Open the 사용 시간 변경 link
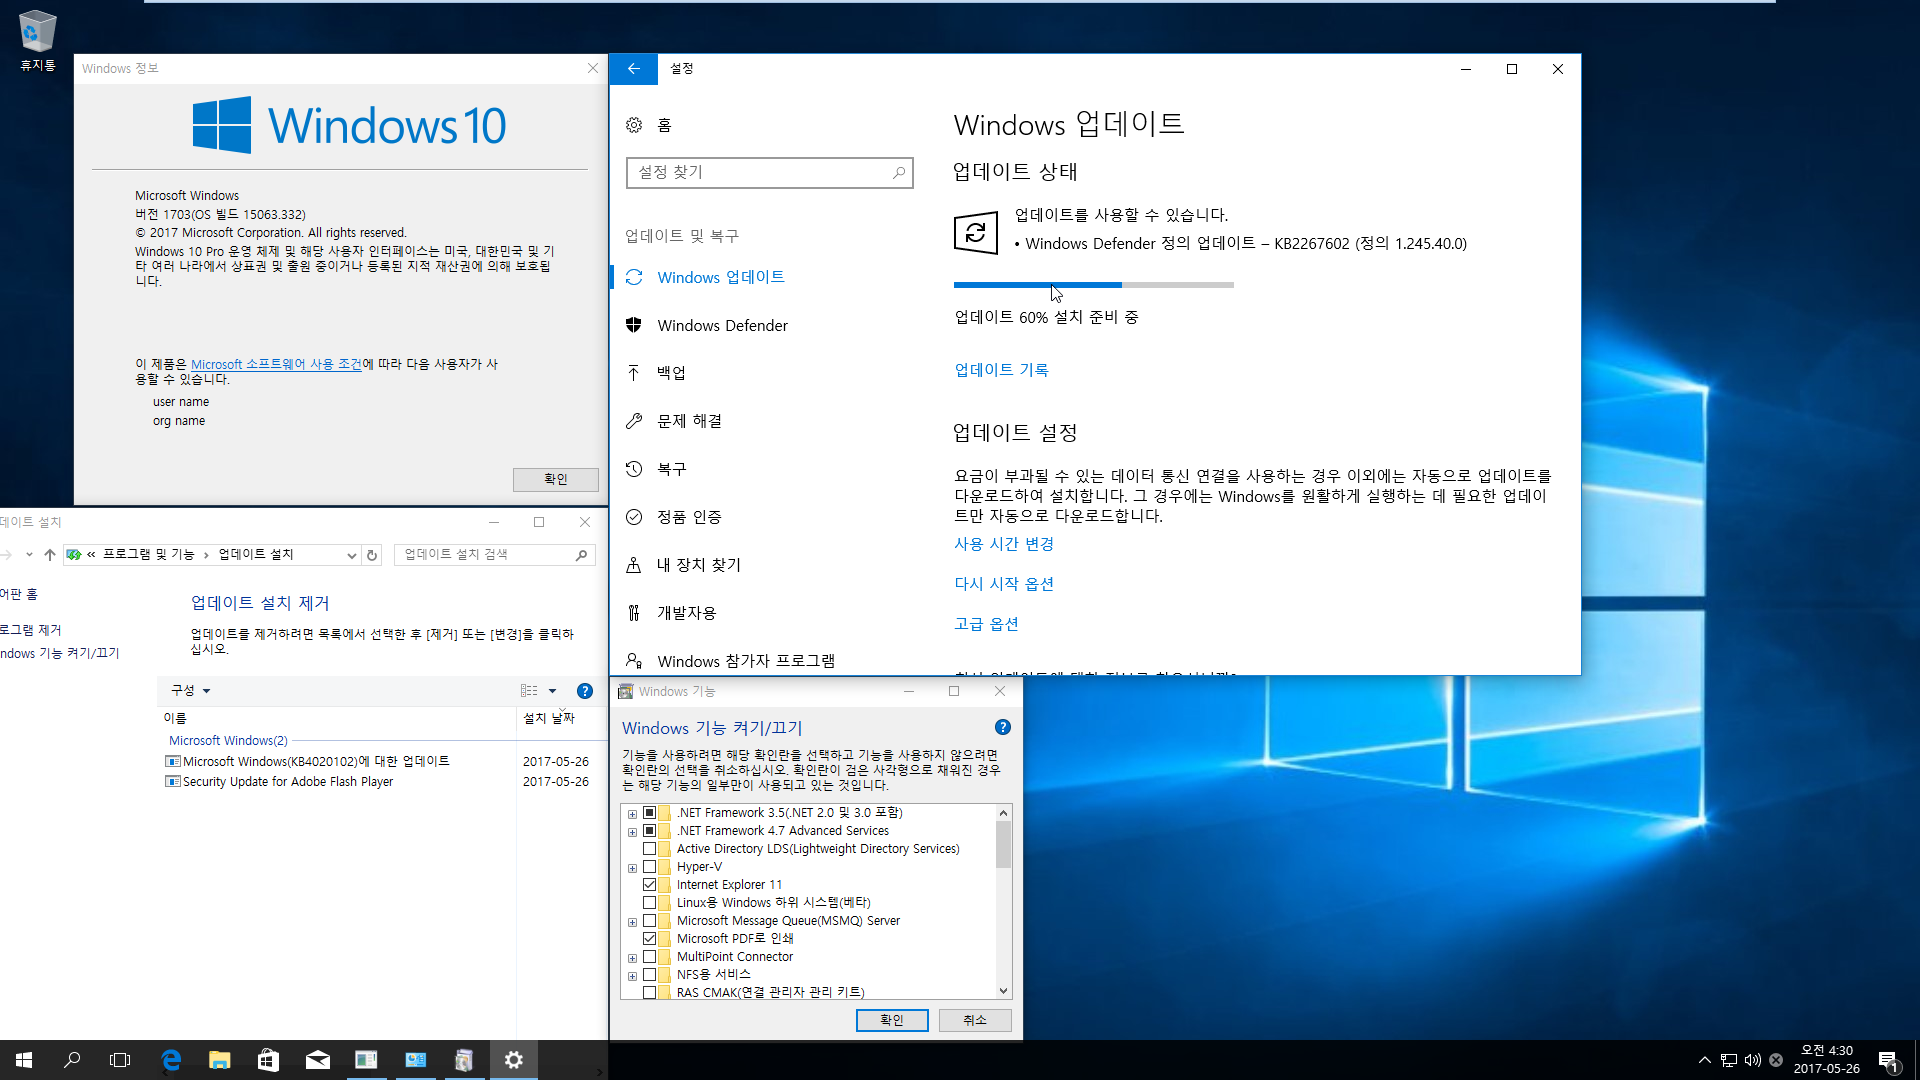Image resolution: width=1920 pixels, height=1080 pixels. tap(1004, 544)
